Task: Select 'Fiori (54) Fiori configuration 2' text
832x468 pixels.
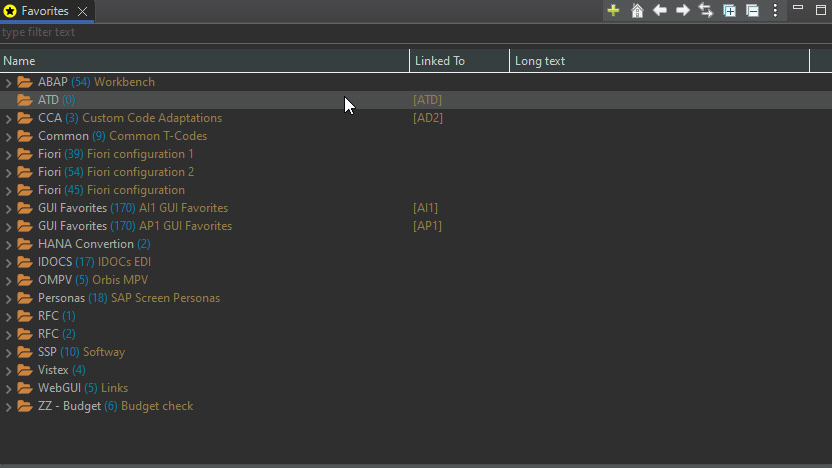Action: 116,172
